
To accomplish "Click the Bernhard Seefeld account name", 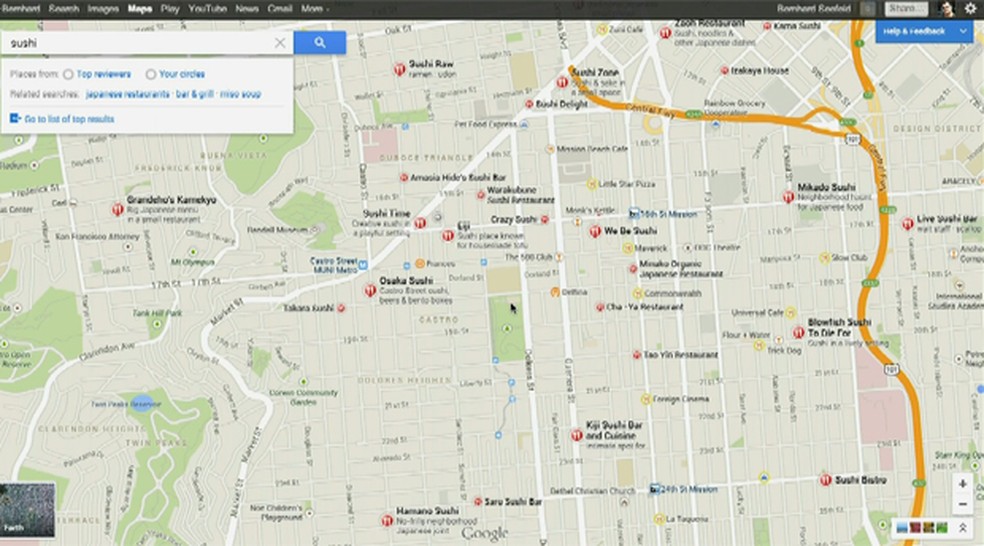I will coord(813,9).
